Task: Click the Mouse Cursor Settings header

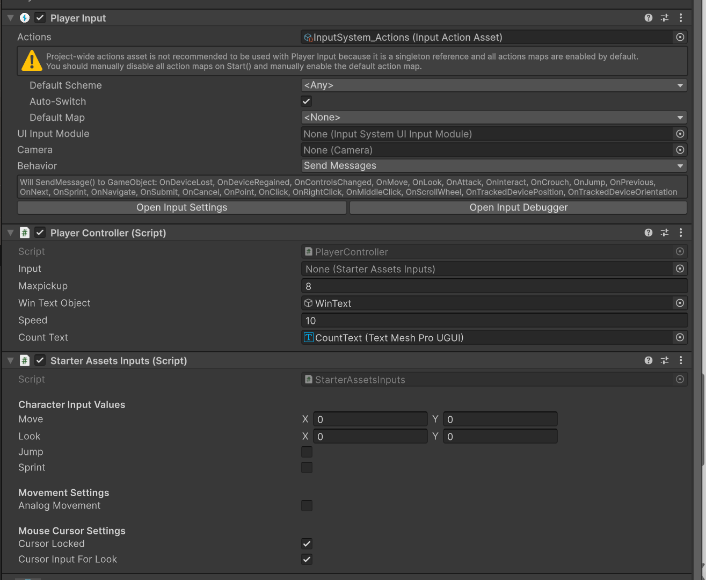Action: tap(72, 530)
